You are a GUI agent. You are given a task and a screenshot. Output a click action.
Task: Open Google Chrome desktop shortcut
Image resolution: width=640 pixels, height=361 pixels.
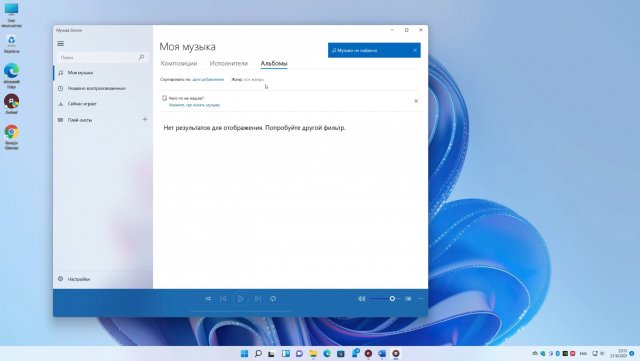click(11, 137)
